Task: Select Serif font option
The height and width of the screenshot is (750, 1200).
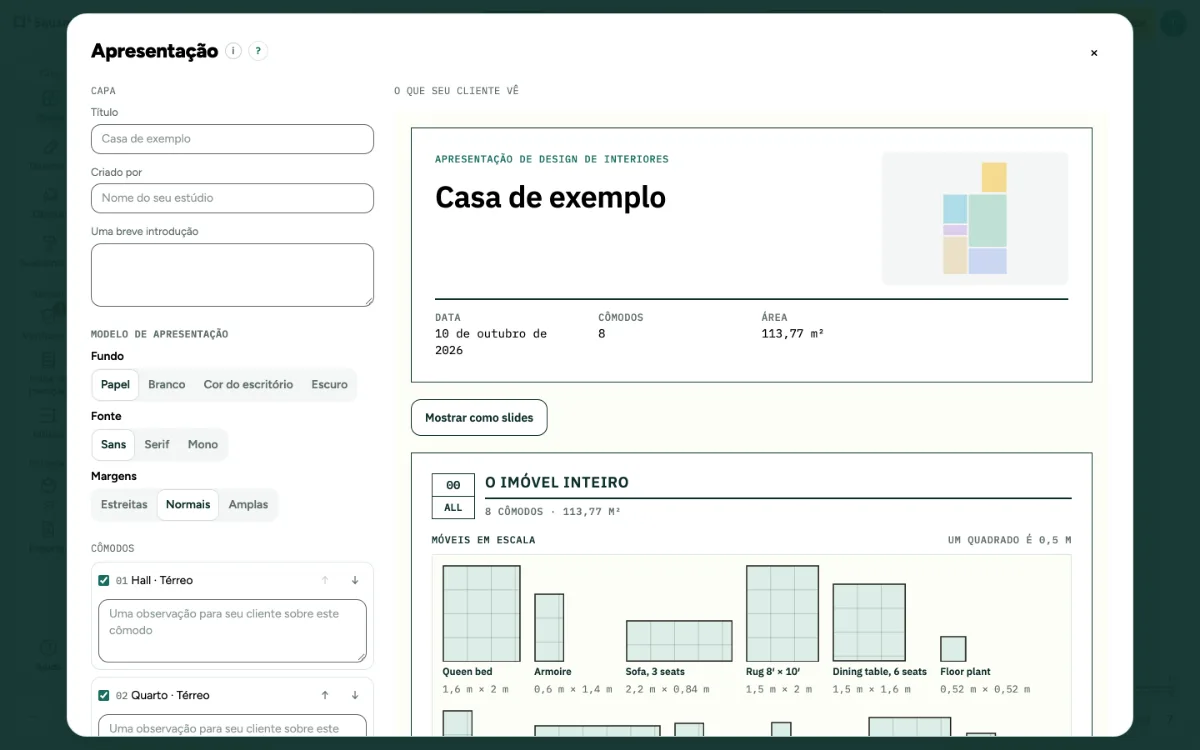Action: pyautogui.click(x=157, y=445)
